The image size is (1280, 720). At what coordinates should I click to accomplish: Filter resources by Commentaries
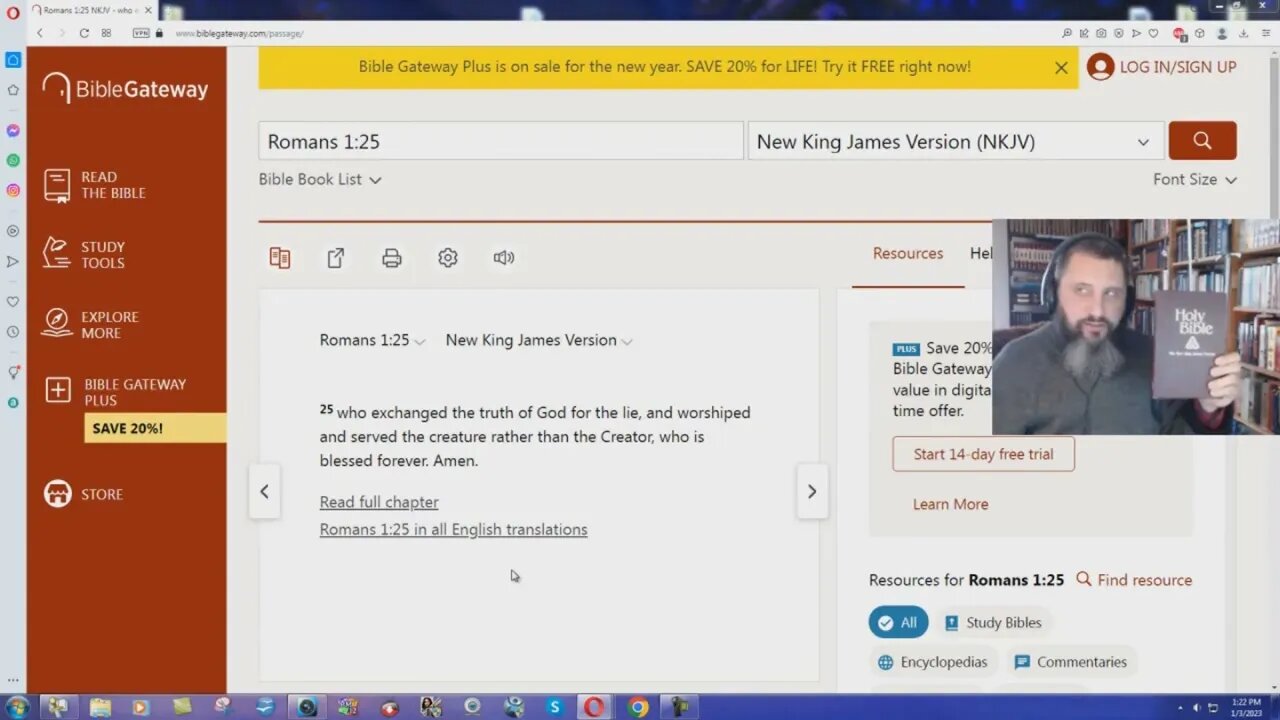pyautogui.click(x=1071, y=662)
